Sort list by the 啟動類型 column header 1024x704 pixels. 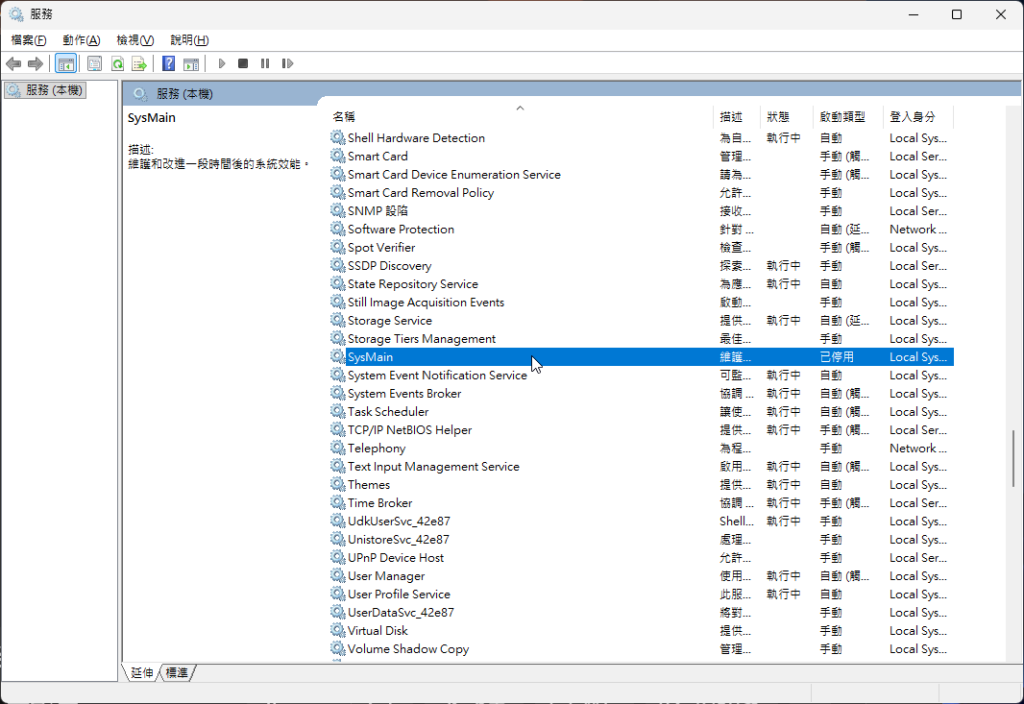(842, 117)
